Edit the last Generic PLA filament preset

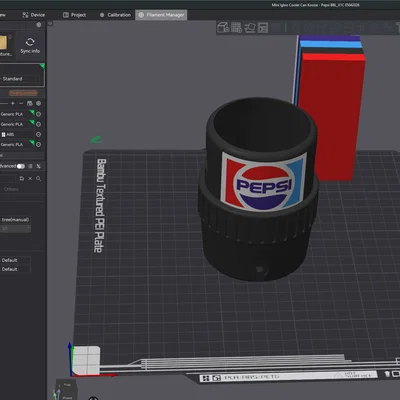pyautogui.click(x=39, y=145)
